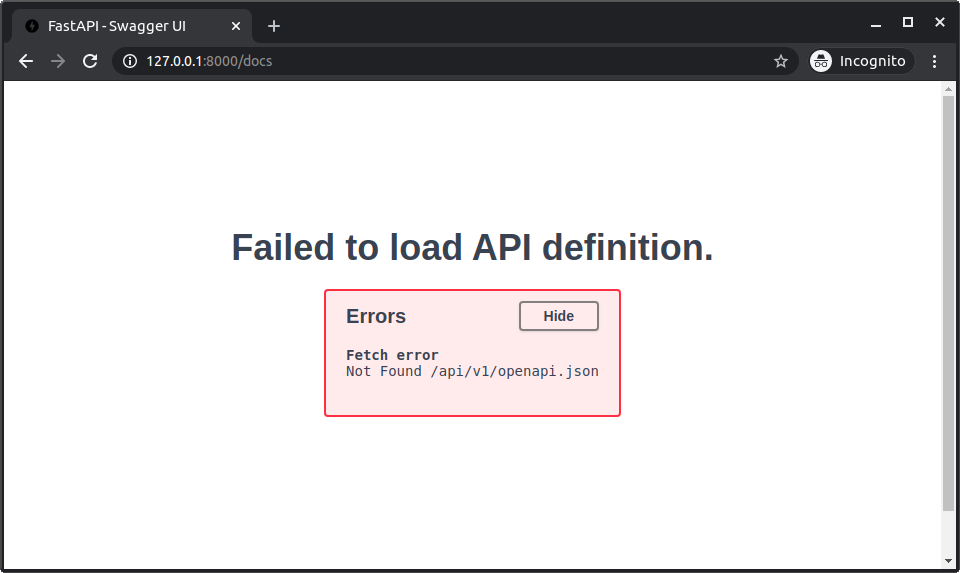The image size is (960, 573).
Task: Bookmark this page with the star icon
Action: tap(781, 61)
